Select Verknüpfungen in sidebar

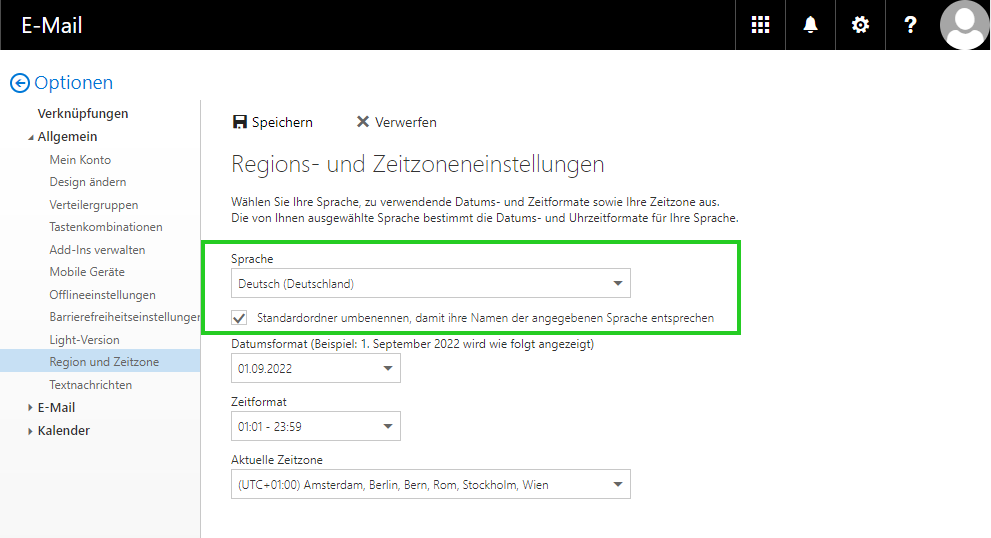pyautogui.click(x=83, y=114)
